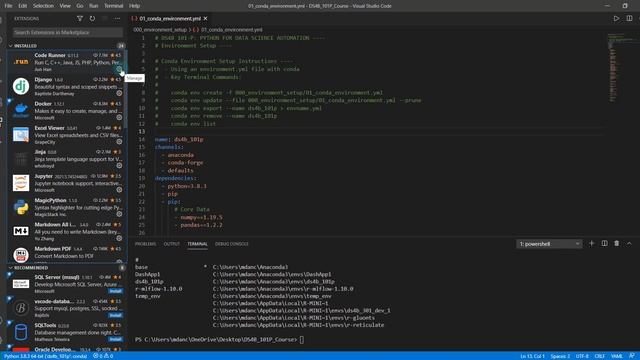Click status bar errors and warnings counter
The height and width of the screenshot is (360, 640).
(103, 356)
